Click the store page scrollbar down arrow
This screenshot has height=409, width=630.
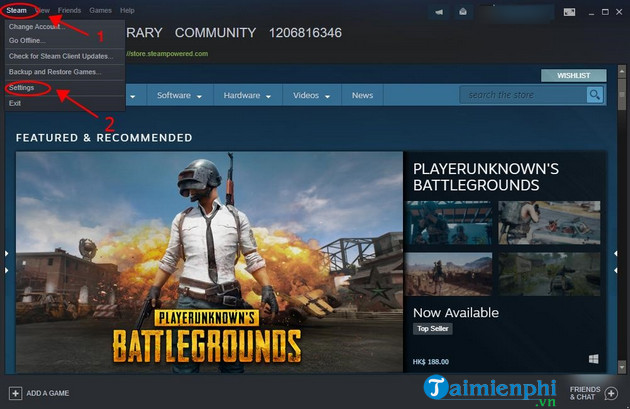[622, 367]
